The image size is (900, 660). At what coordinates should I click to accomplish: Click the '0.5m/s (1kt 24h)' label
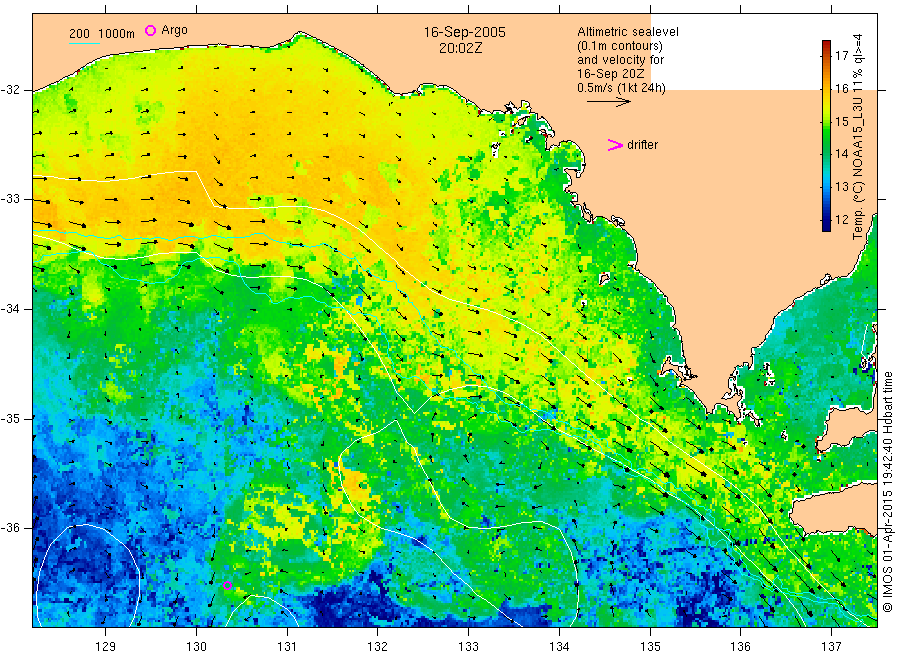(x=621, y=88)
